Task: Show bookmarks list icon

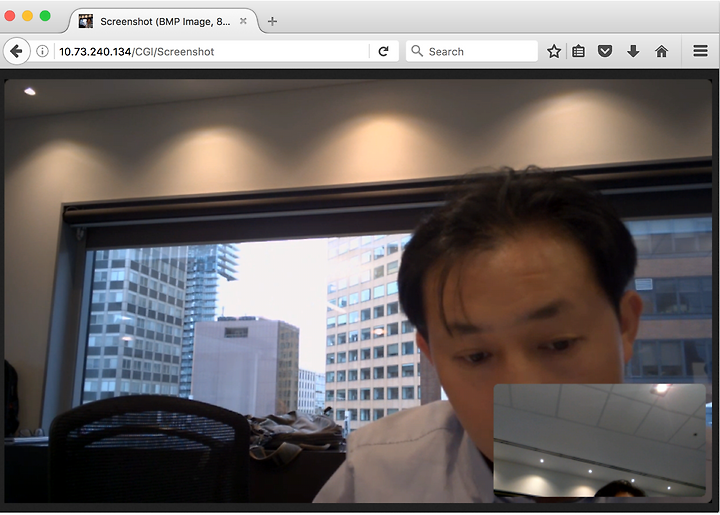Action: point(579,51)
